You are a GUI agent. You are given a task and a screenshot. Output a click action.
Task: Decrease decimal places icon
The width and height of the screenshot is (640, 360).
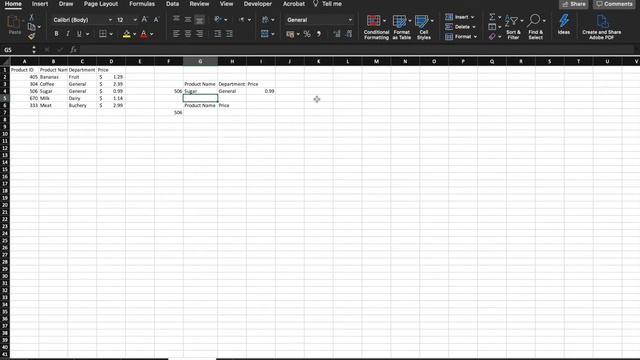[349, 34]
